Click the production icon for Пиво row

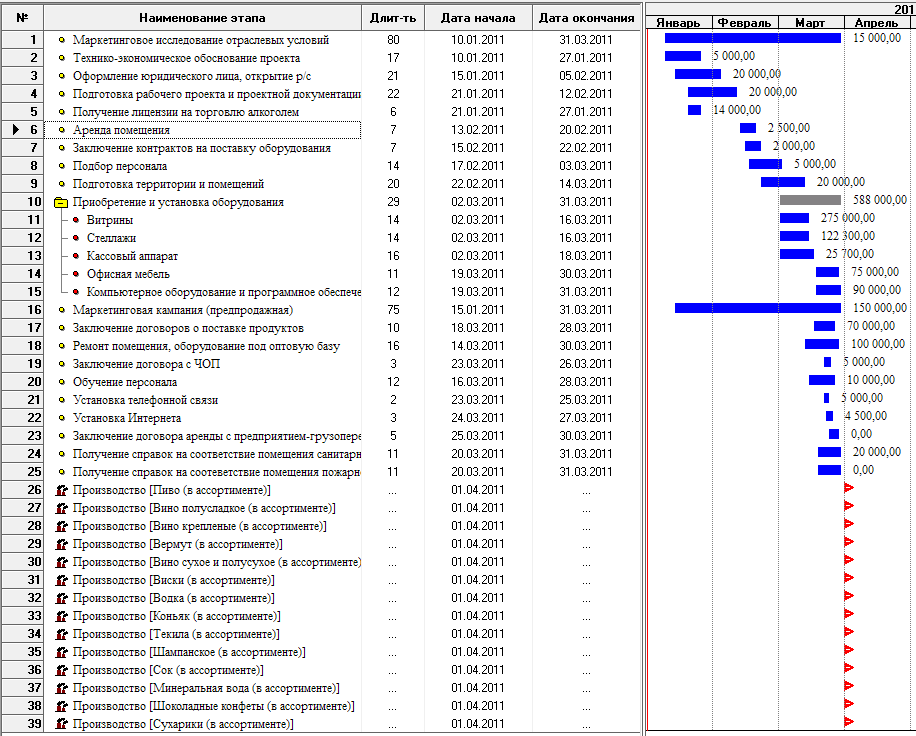(x=61, y=490)
